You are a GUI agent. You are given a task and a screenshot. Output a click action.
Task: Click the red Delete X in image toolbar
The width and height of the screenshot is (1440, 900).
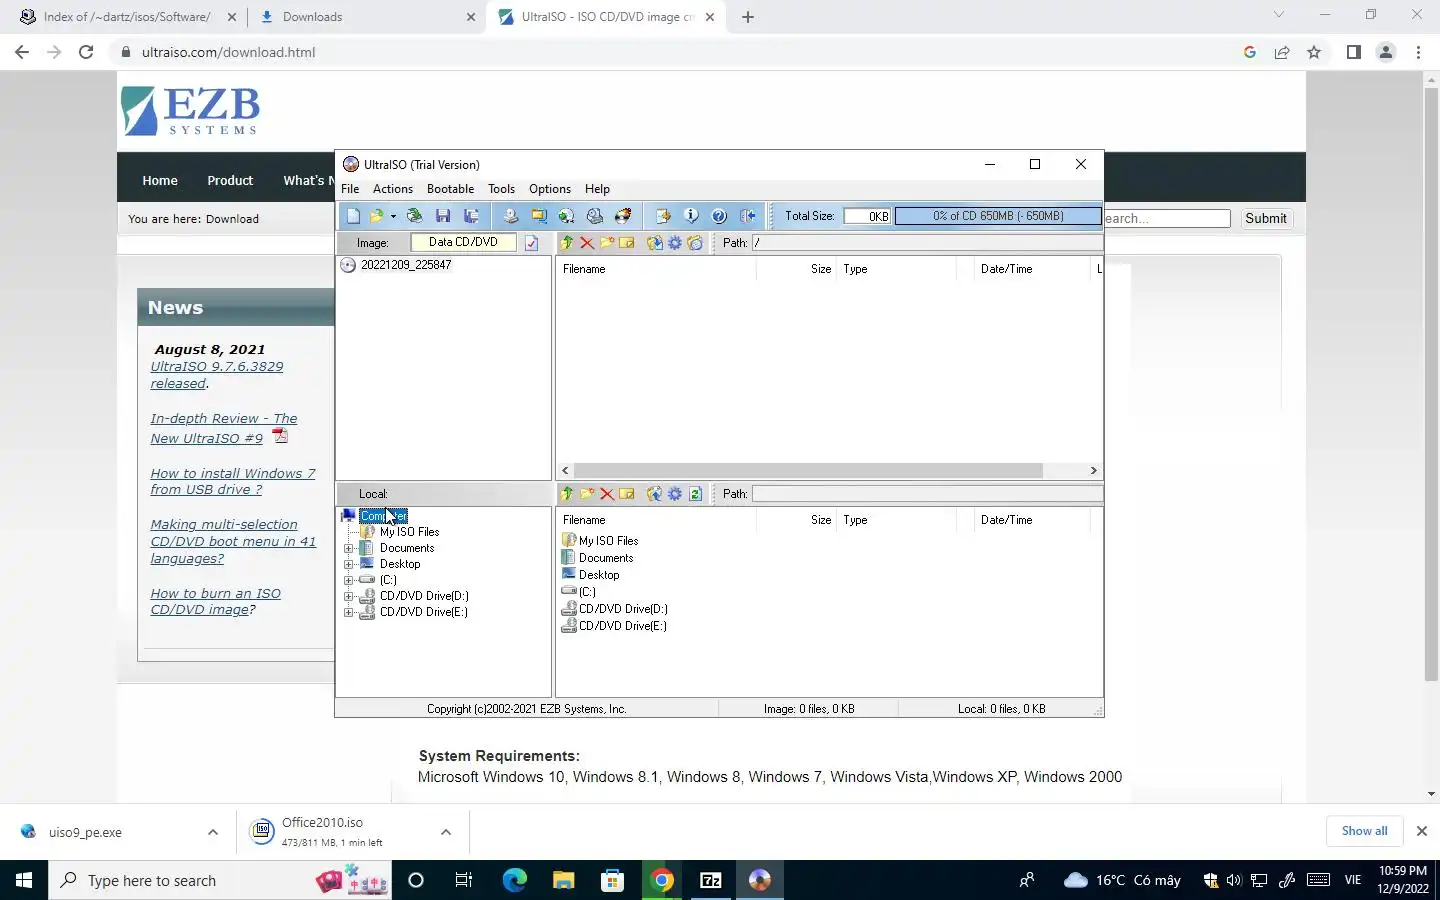pos(587,243)
